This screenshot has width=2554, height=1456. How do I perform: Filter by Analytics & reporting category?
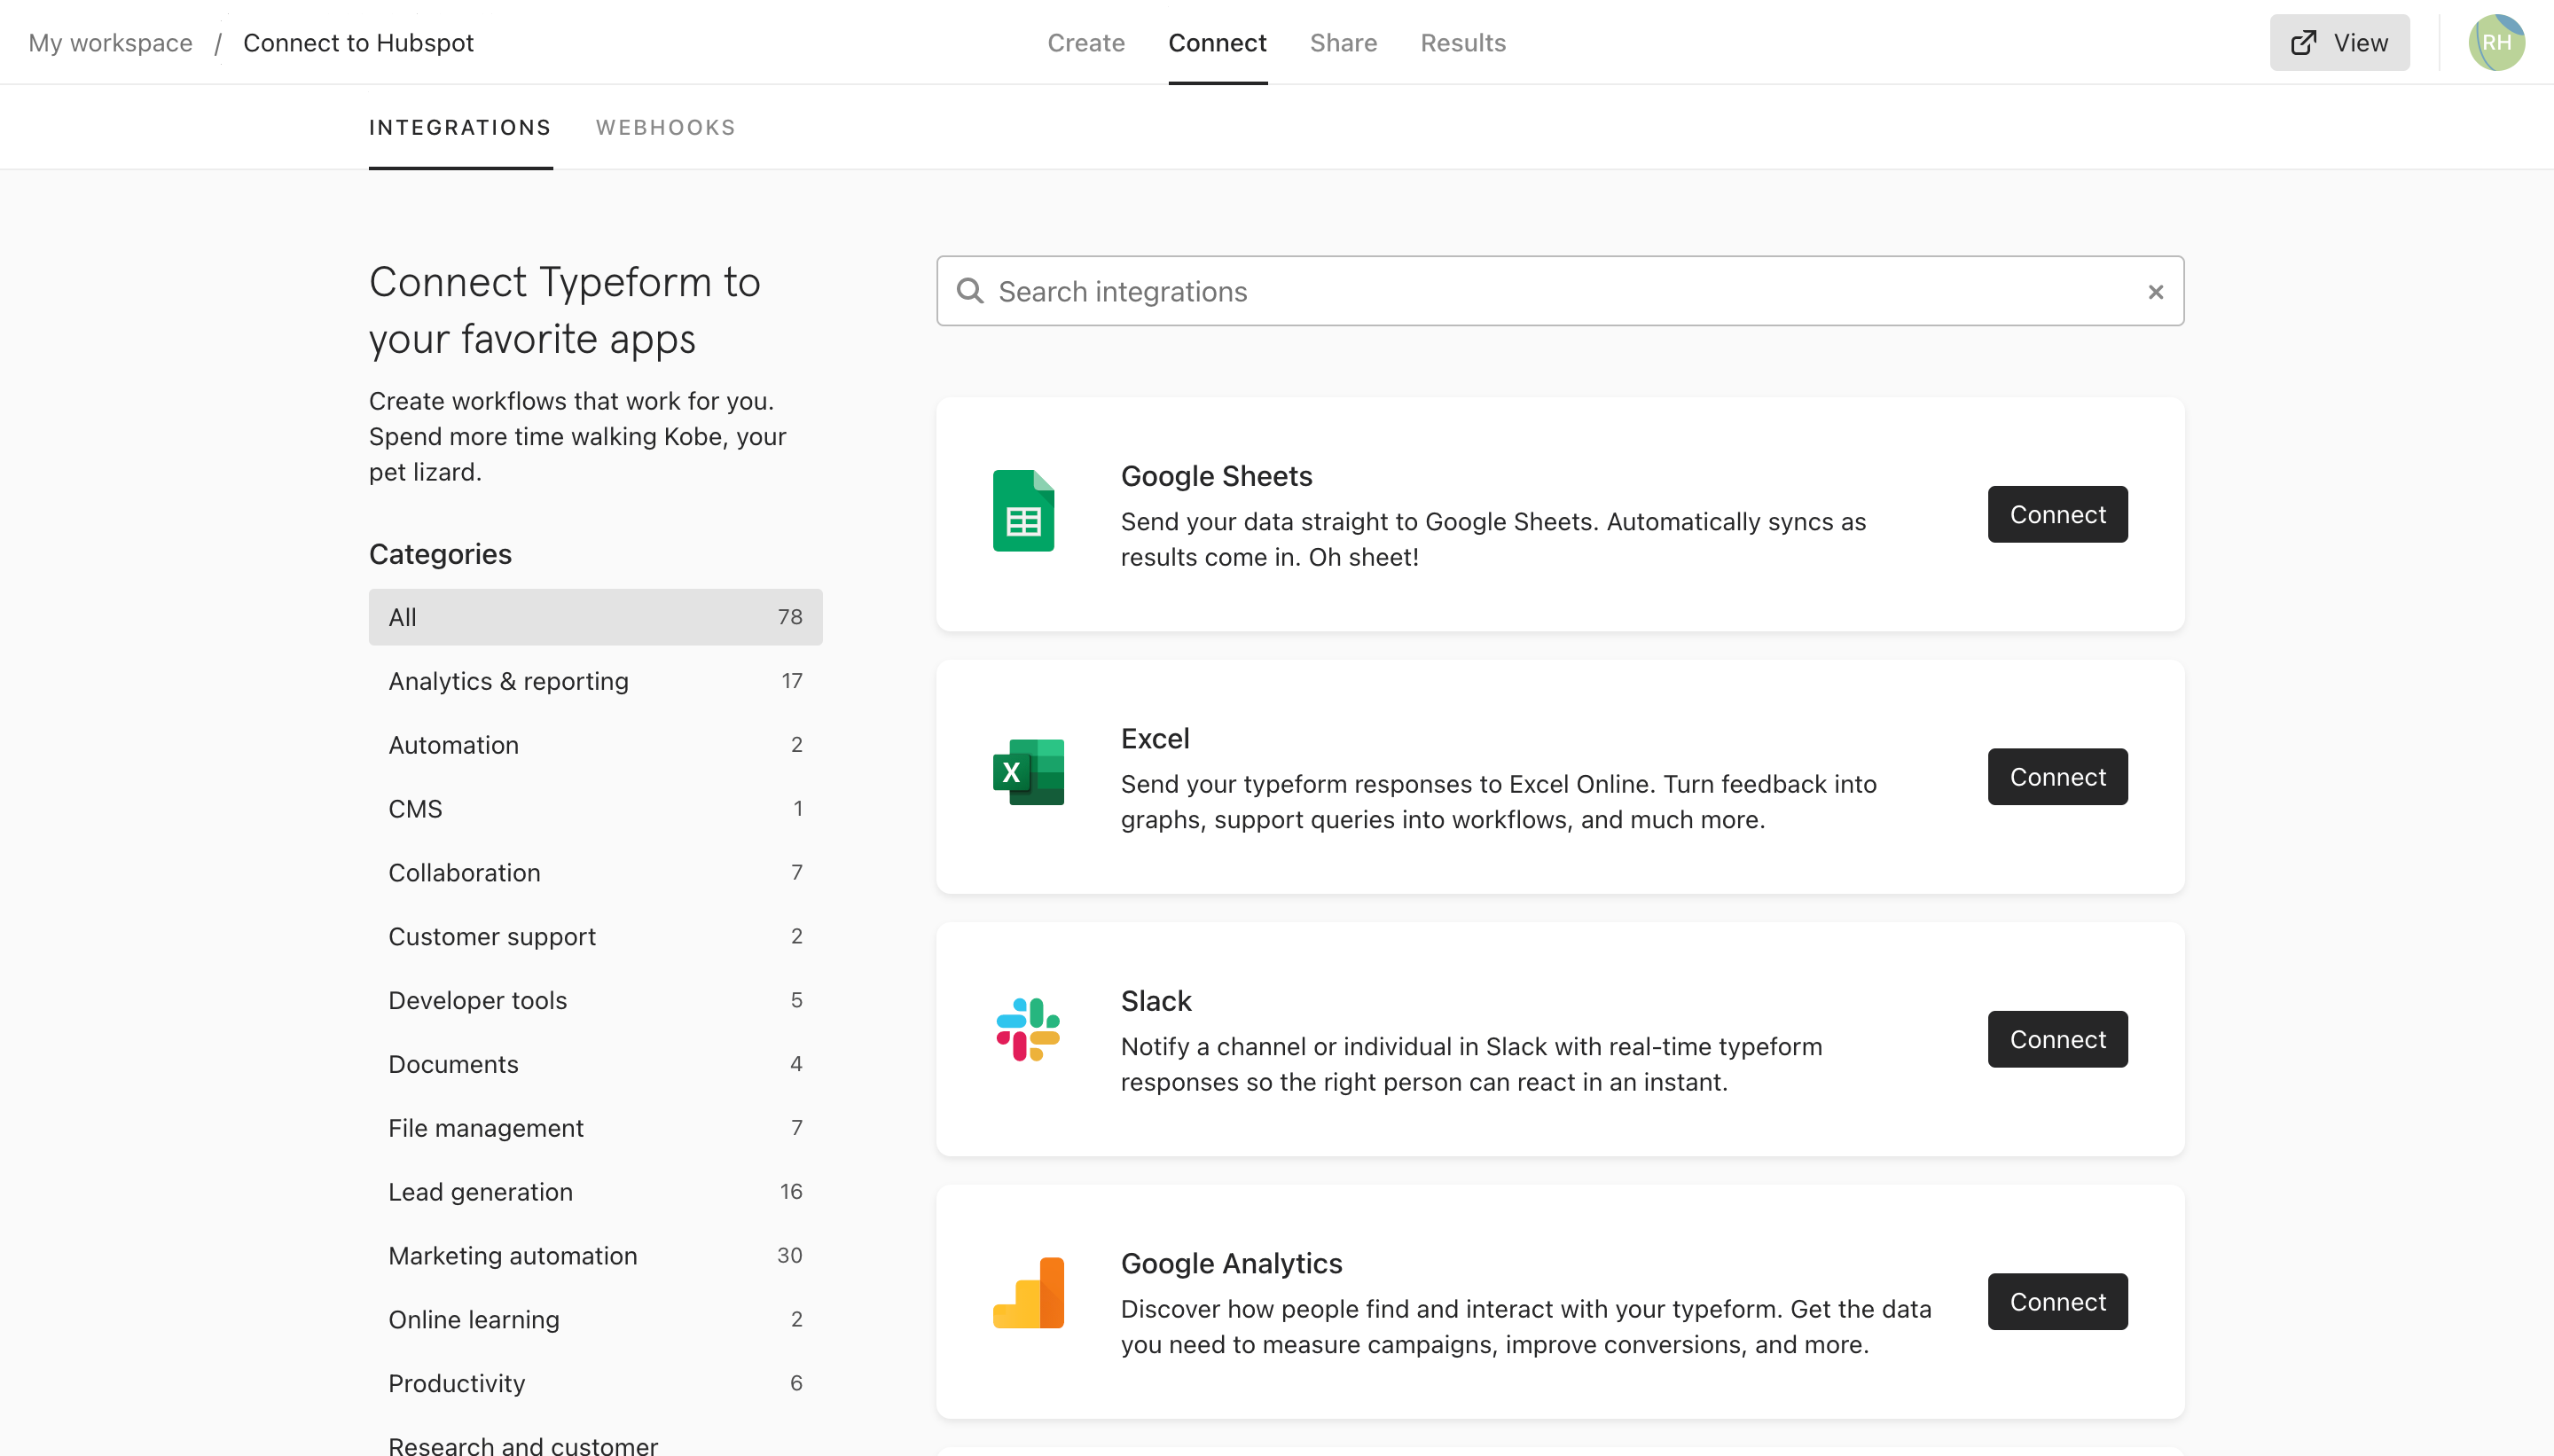point(595,681)
